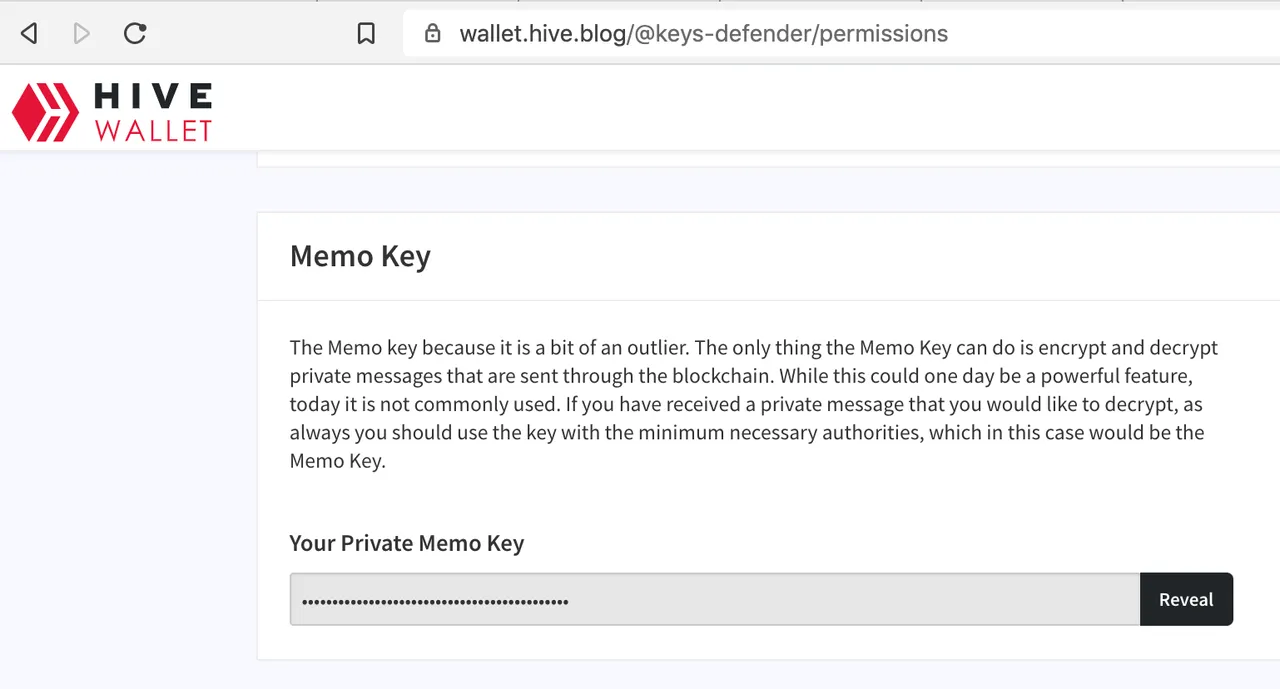Click the Memo key description paragraph

(x=754, y=404)
